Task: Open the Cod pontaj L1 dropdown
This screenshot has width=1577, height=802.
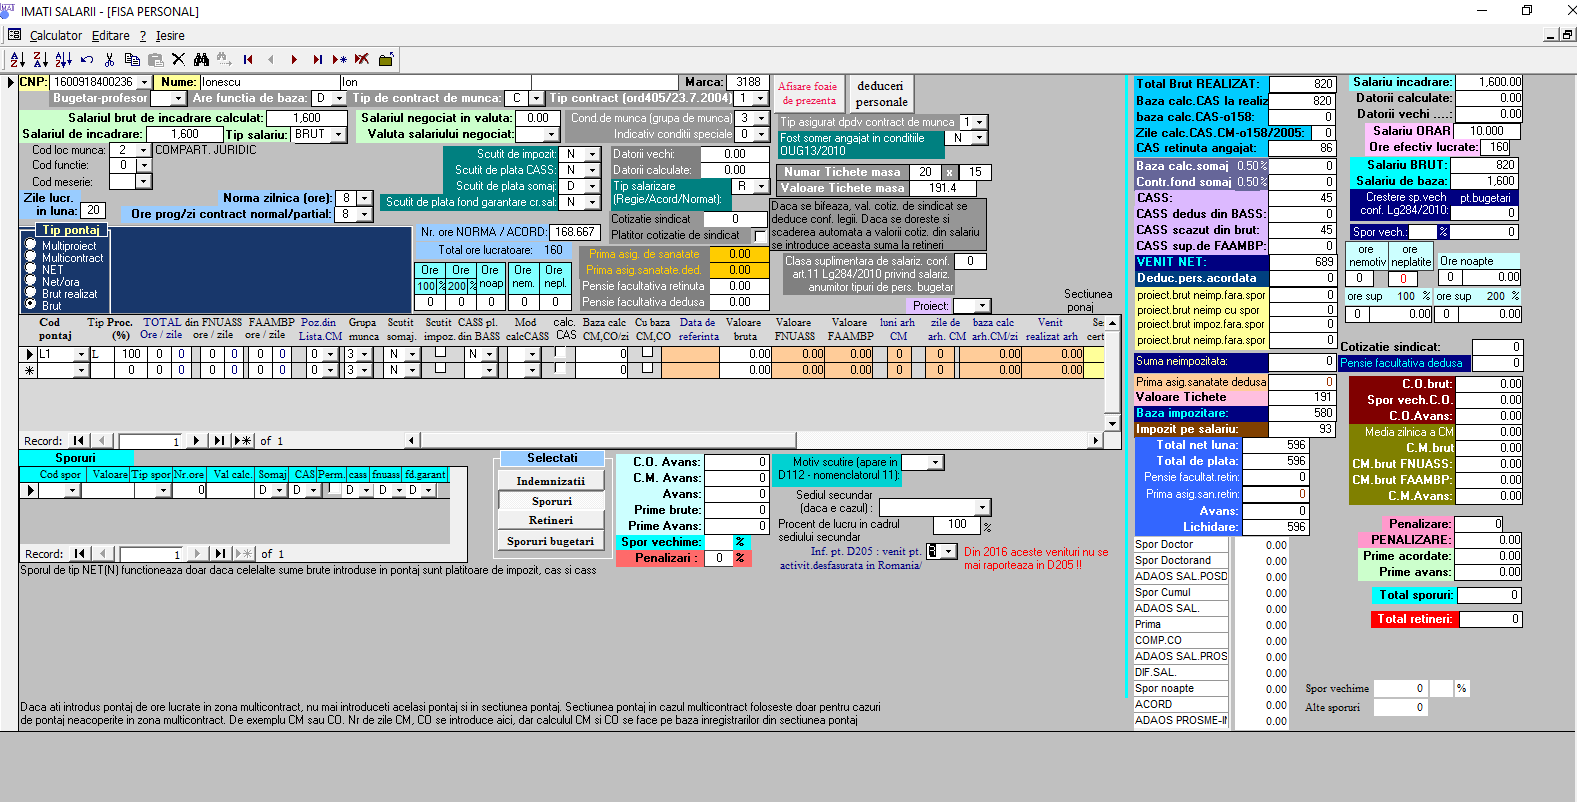Action: click(x=81, y=354)
